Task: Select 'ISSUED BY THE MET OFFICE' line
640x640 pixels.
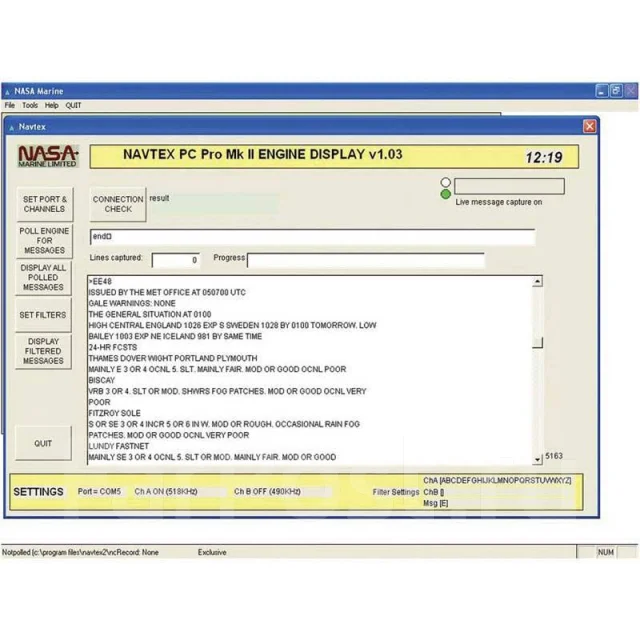Action: (167, 292)
